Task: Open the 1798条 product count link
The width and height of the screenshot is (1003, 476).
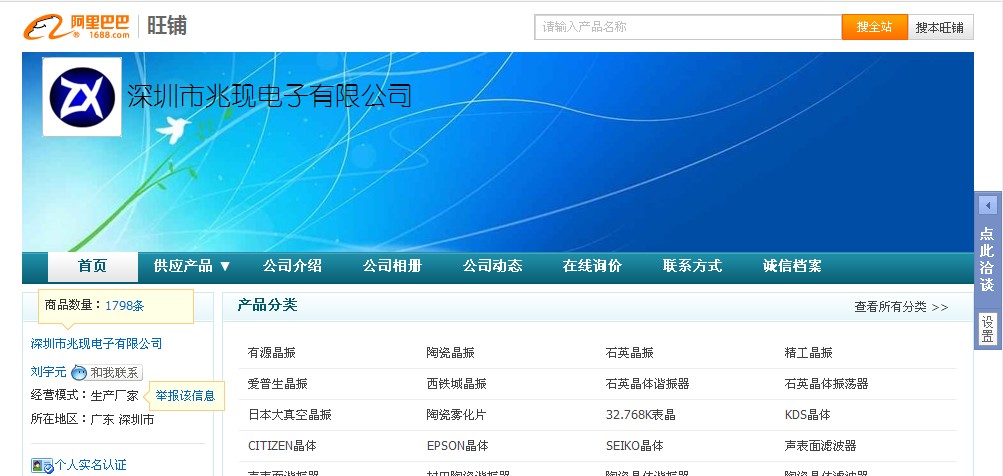Action: click(x=124, y=306)
